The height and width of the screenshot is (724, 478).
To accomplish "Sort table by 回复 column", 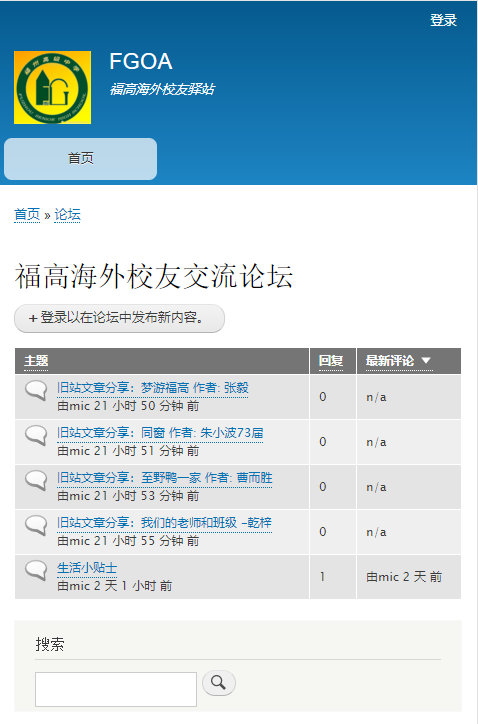I will click(x=331, y=361).
